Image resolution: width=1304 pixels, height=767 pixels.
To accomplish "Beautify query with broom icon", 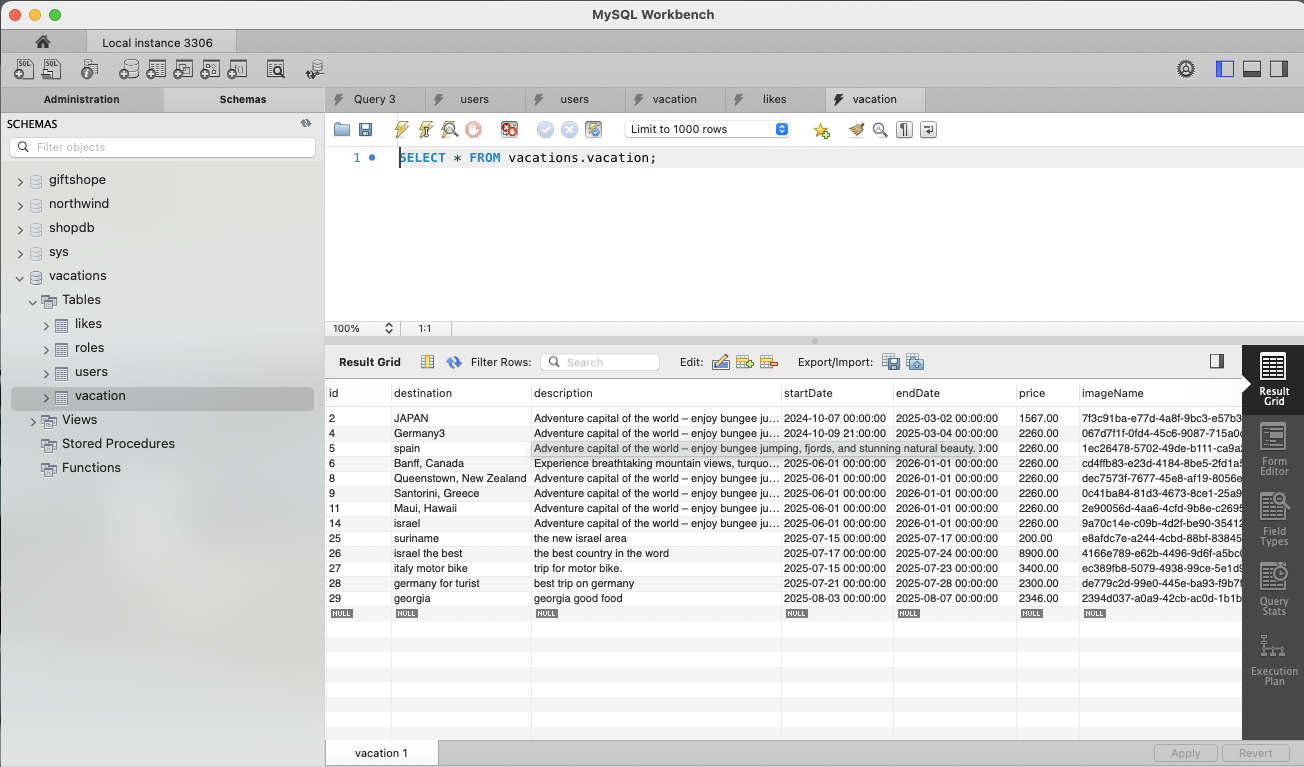I will click(856, 130).
